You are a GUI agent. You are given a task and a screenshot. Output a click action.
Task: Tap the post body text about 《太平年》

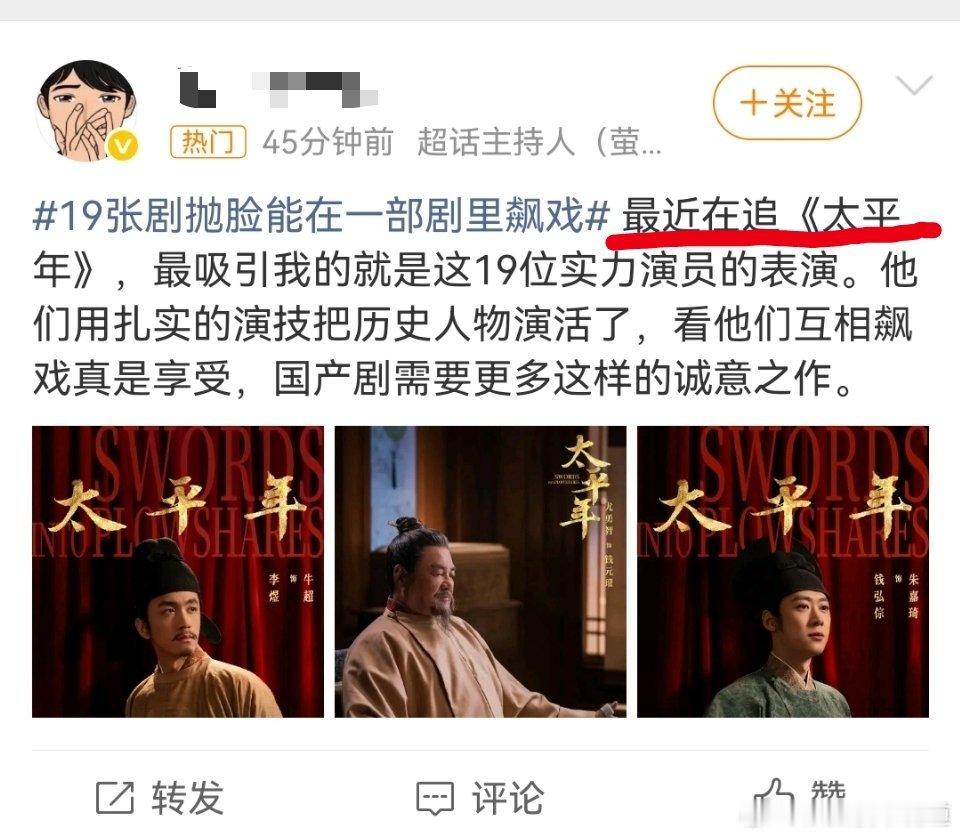(x=475, y=297)
